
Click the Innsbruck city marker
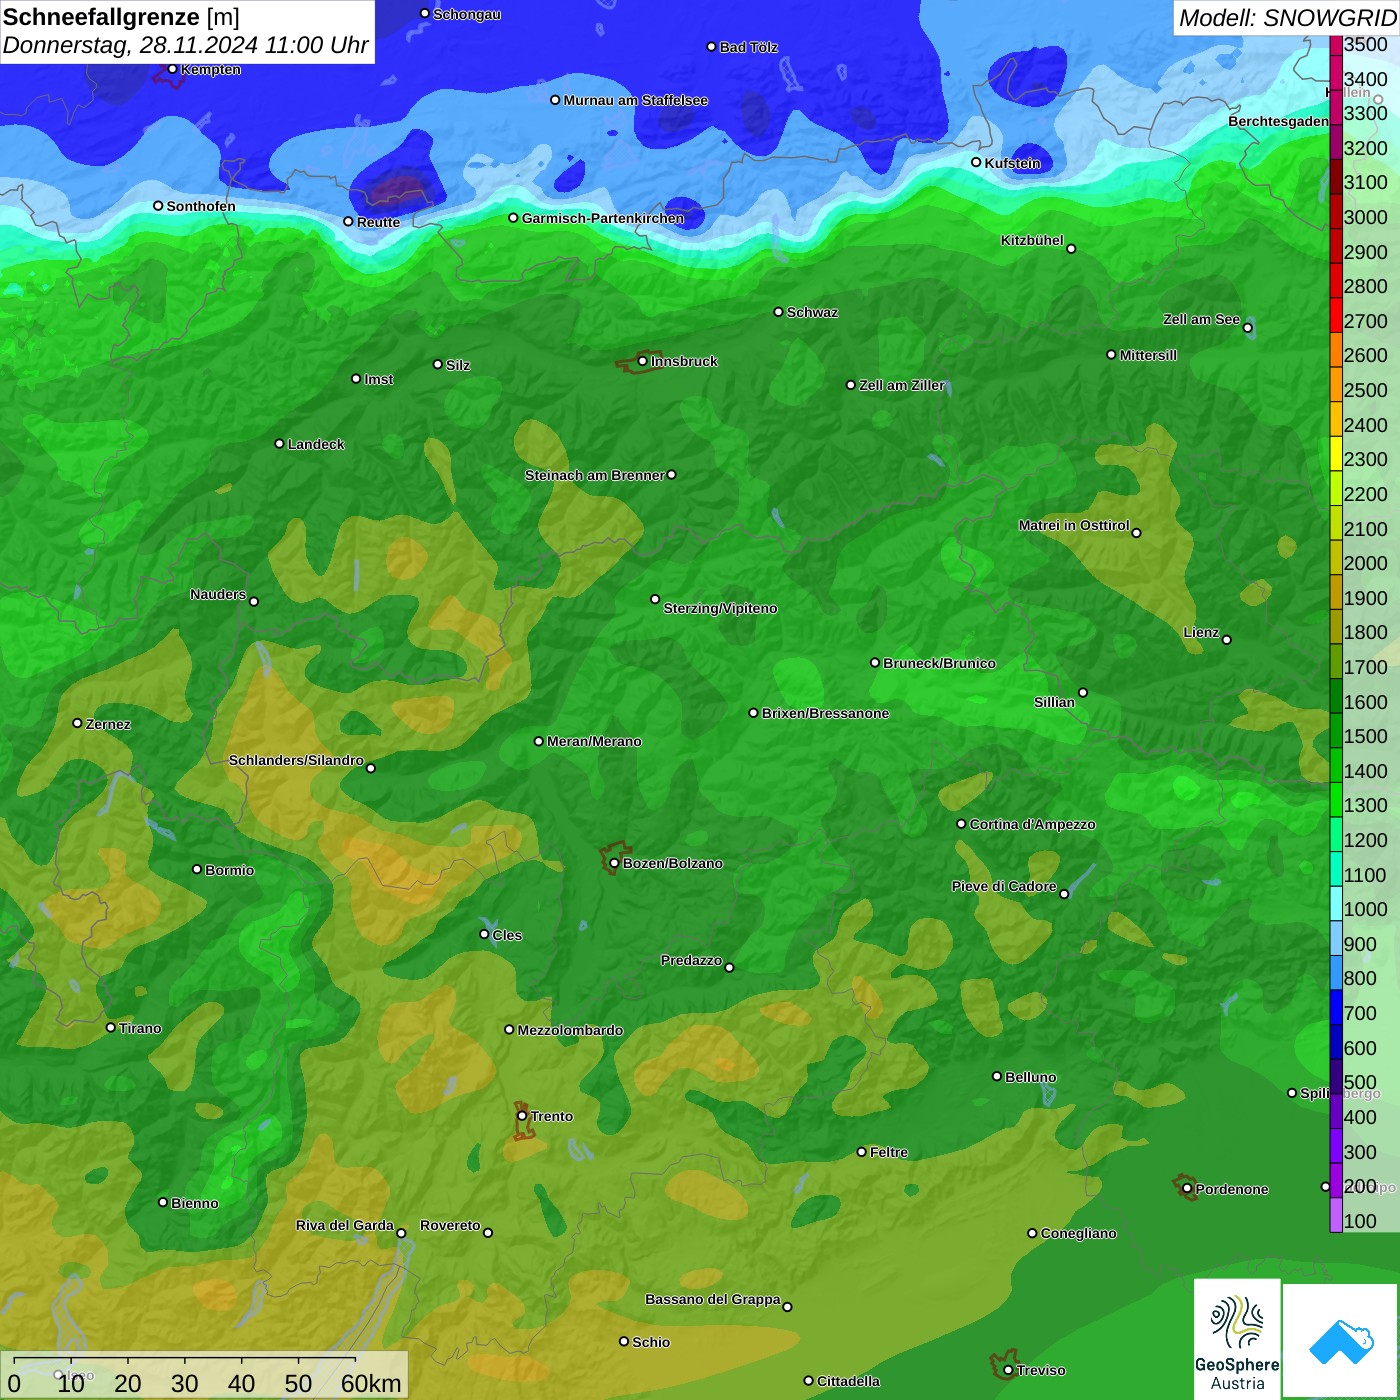pos(642,361)
